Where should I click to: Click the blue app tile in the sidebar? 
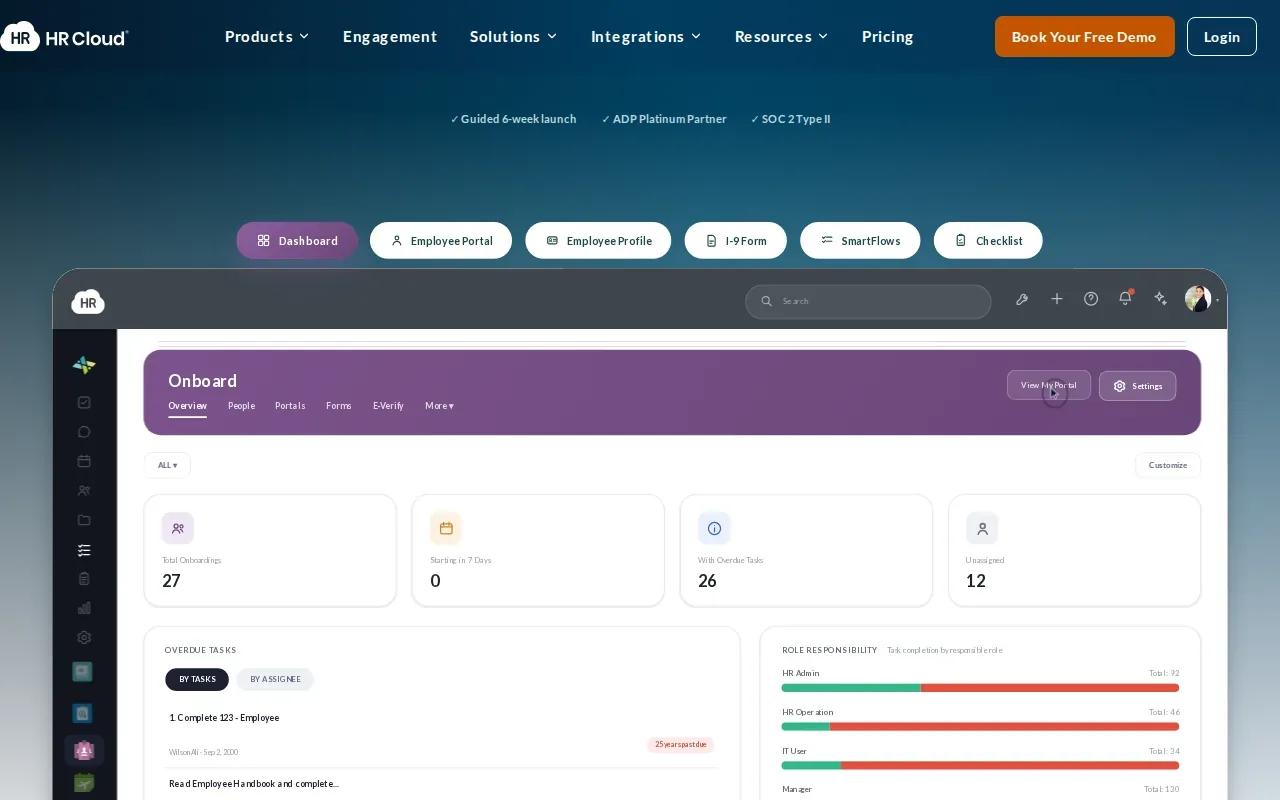83,713
